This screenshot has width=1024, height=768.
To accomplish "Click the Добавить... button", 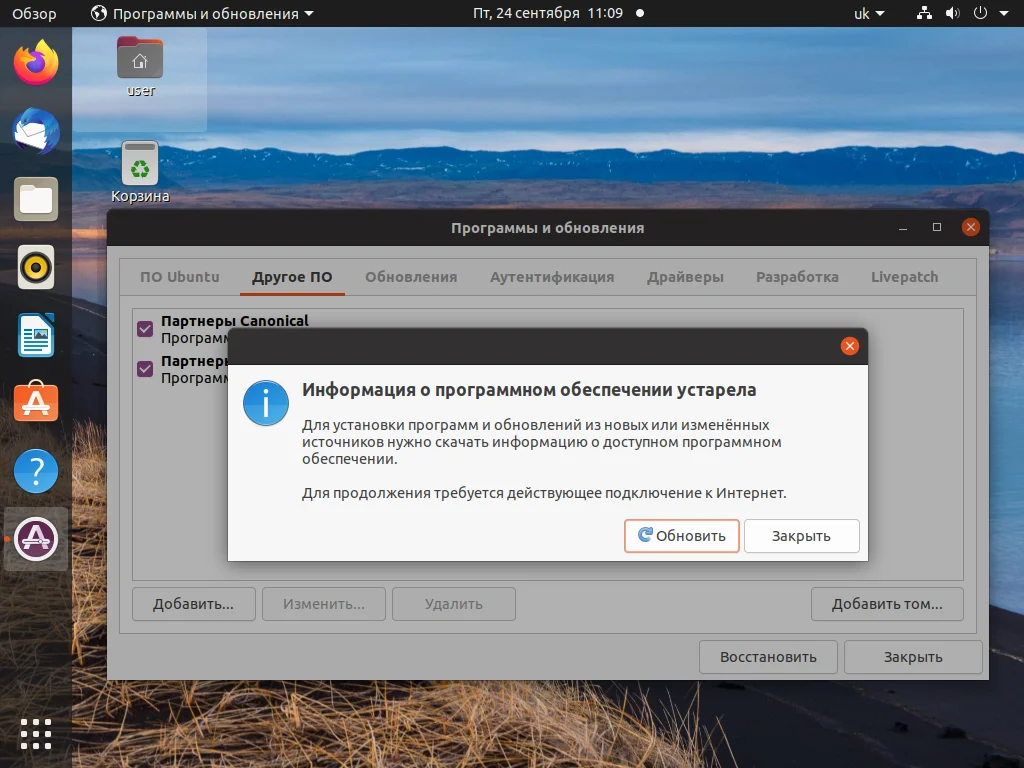I will click(x=193, y=604).
